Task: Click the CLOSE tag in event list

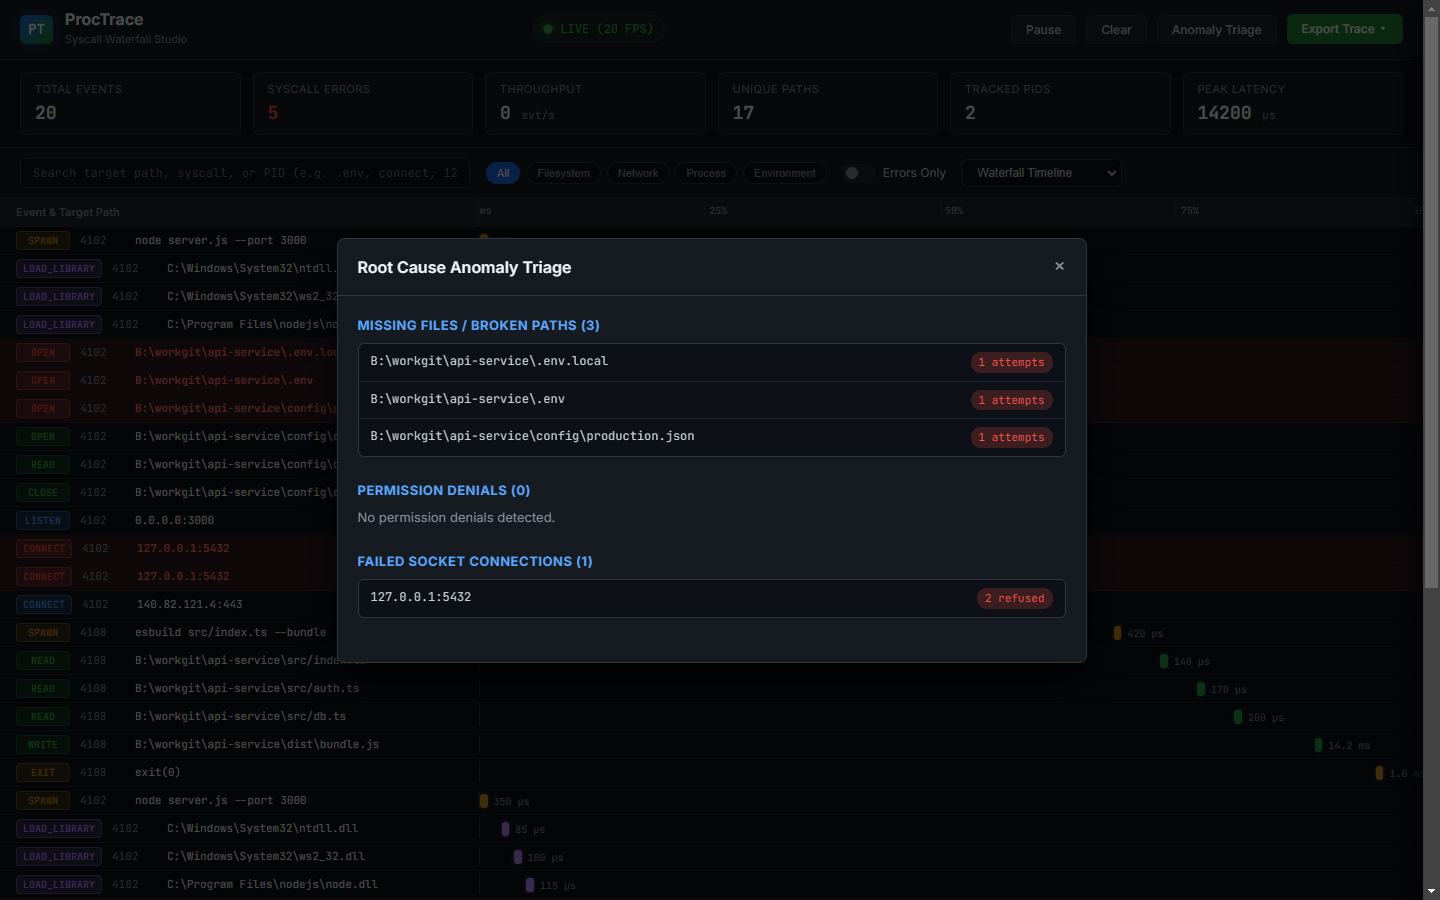Action: 43,492
